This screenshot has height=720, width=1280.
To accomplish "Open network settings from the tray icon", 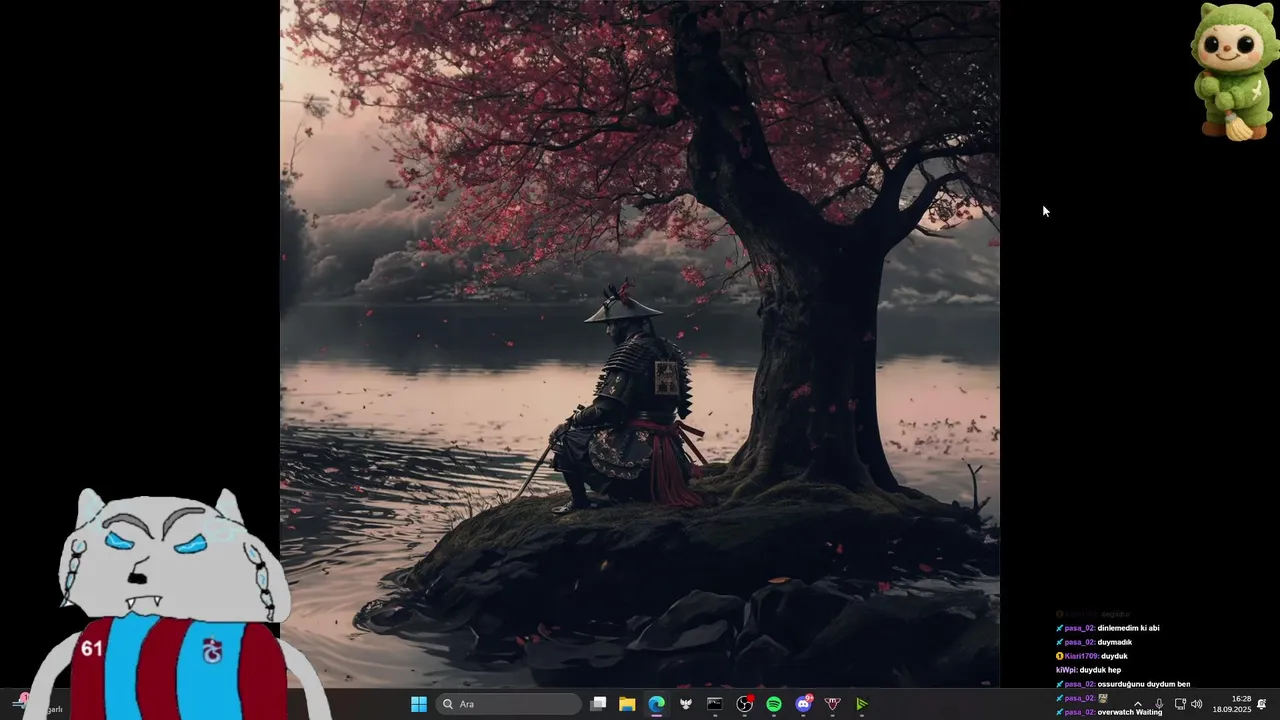I will [1180, 704].
